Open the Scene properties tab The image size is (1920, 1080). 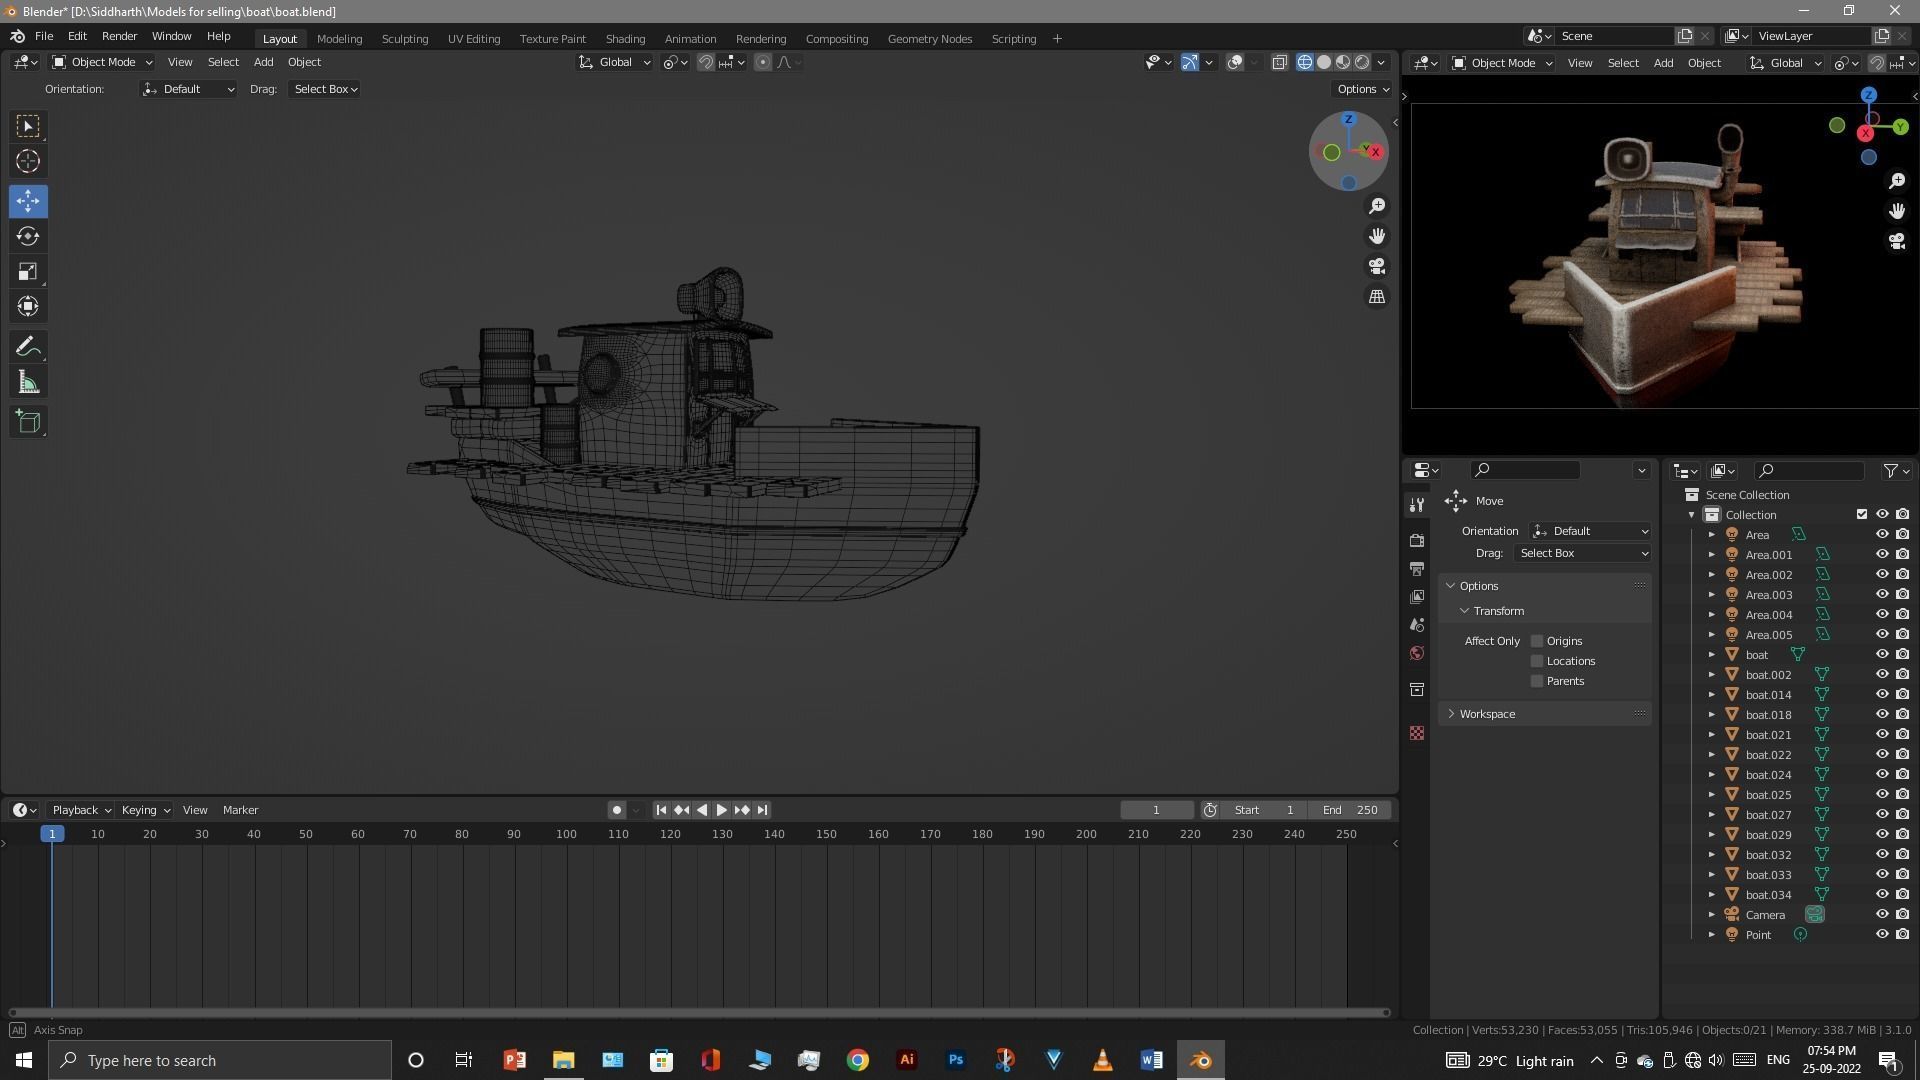pos(1416,625)
